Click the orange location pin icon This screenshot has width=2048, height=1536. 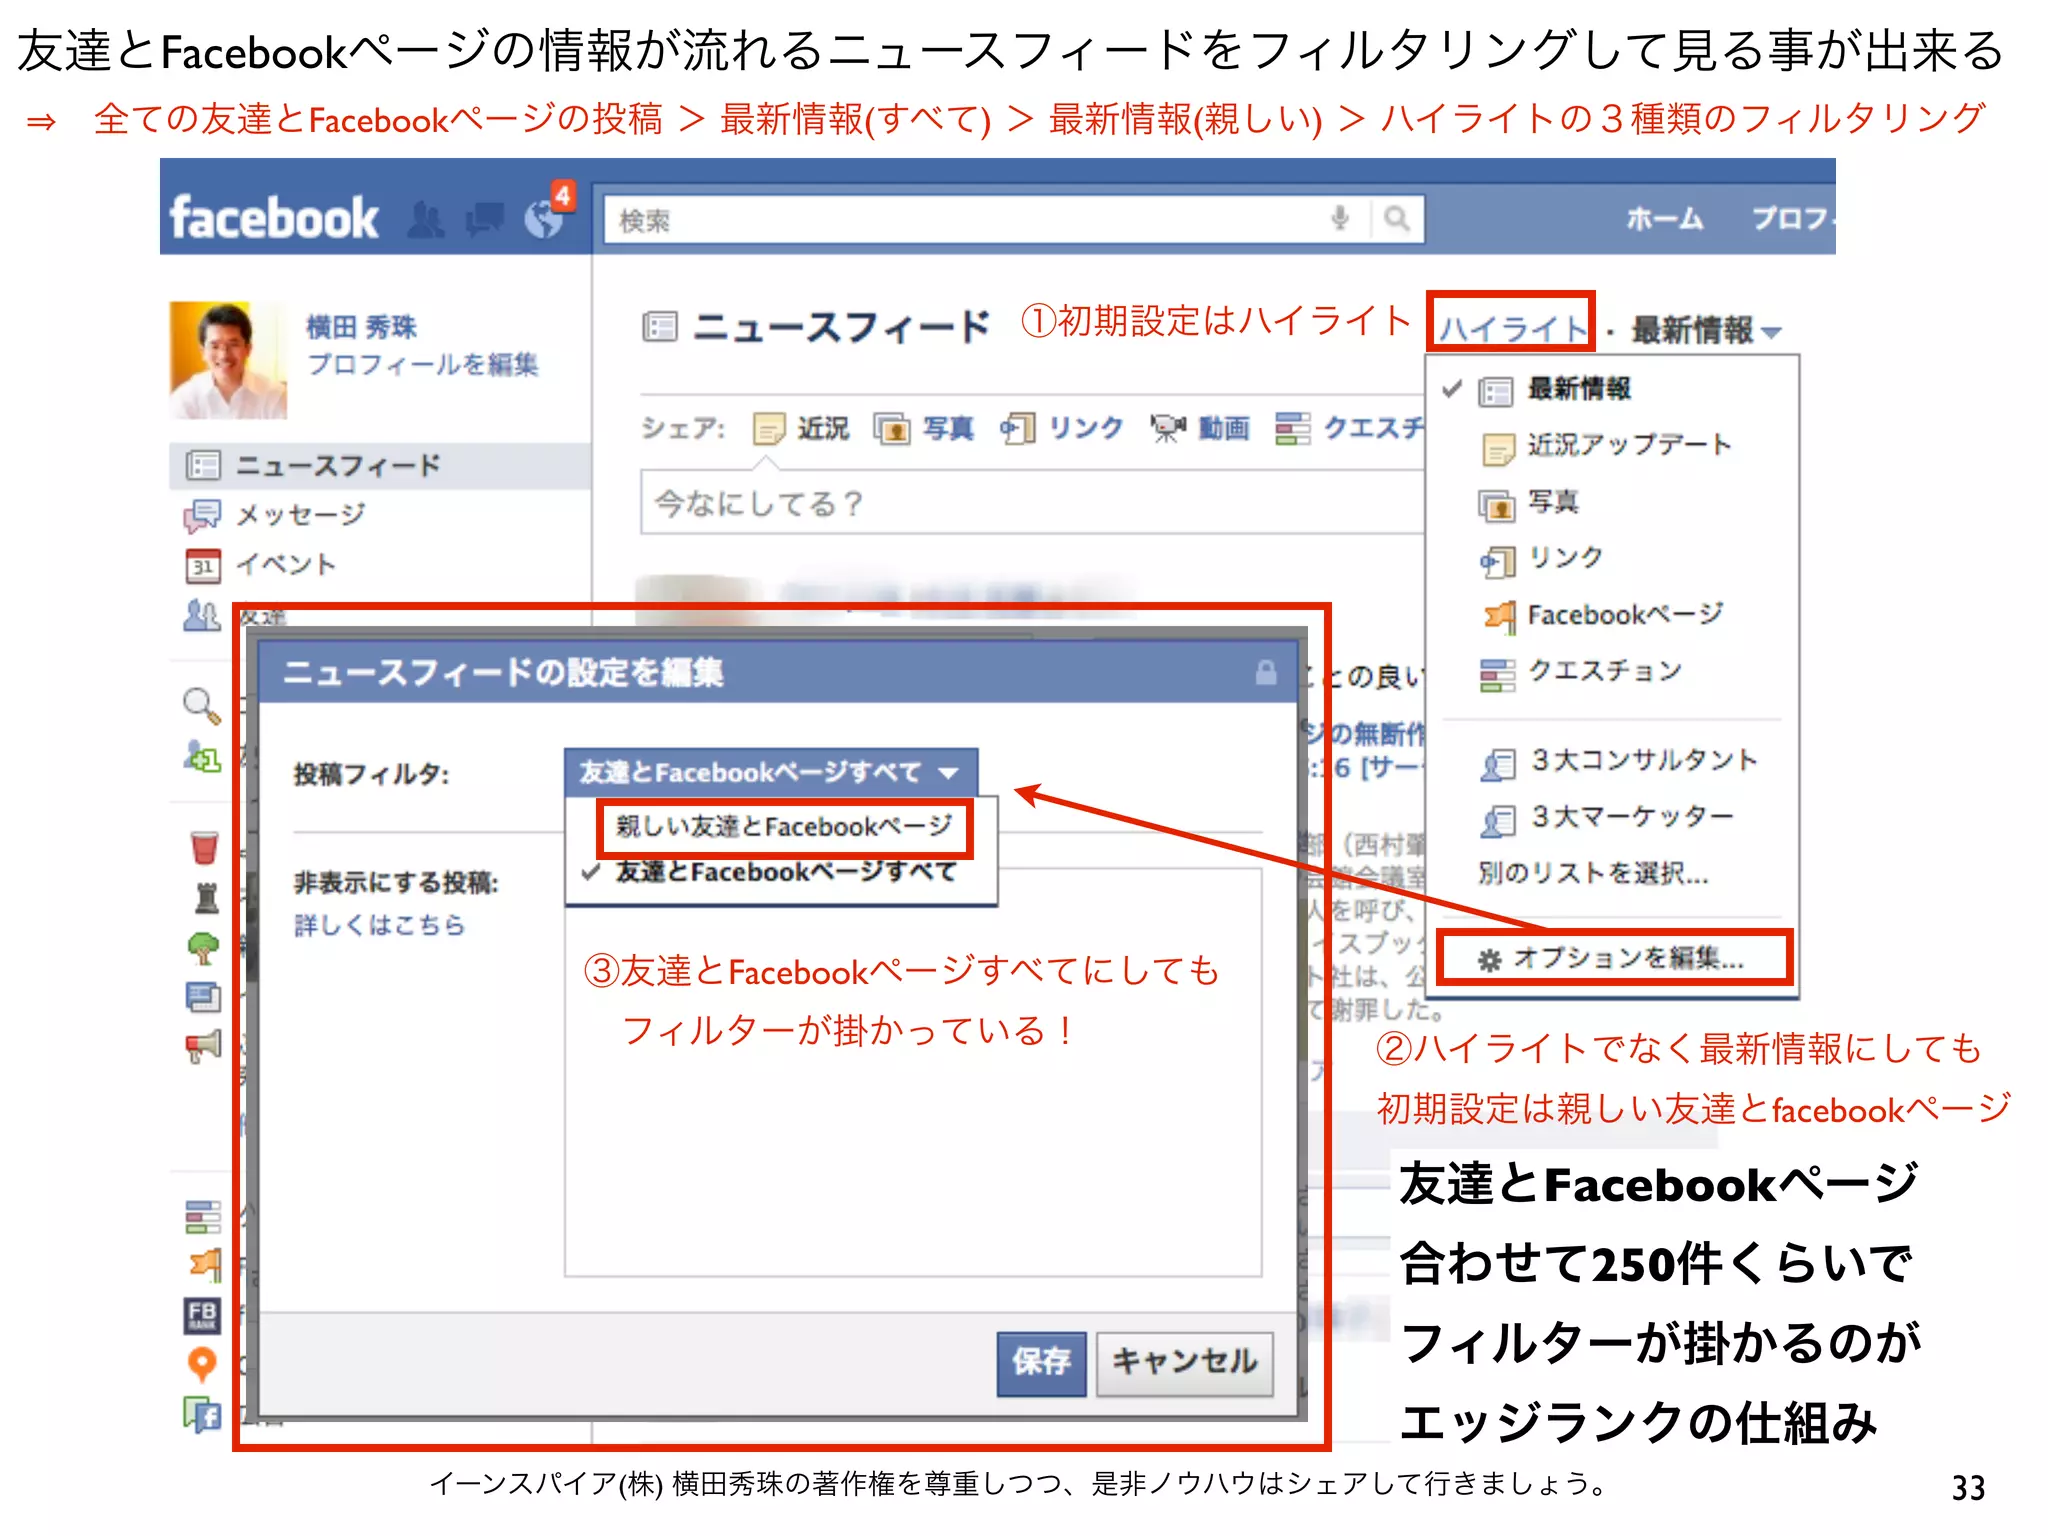(x=202, y=1364)
